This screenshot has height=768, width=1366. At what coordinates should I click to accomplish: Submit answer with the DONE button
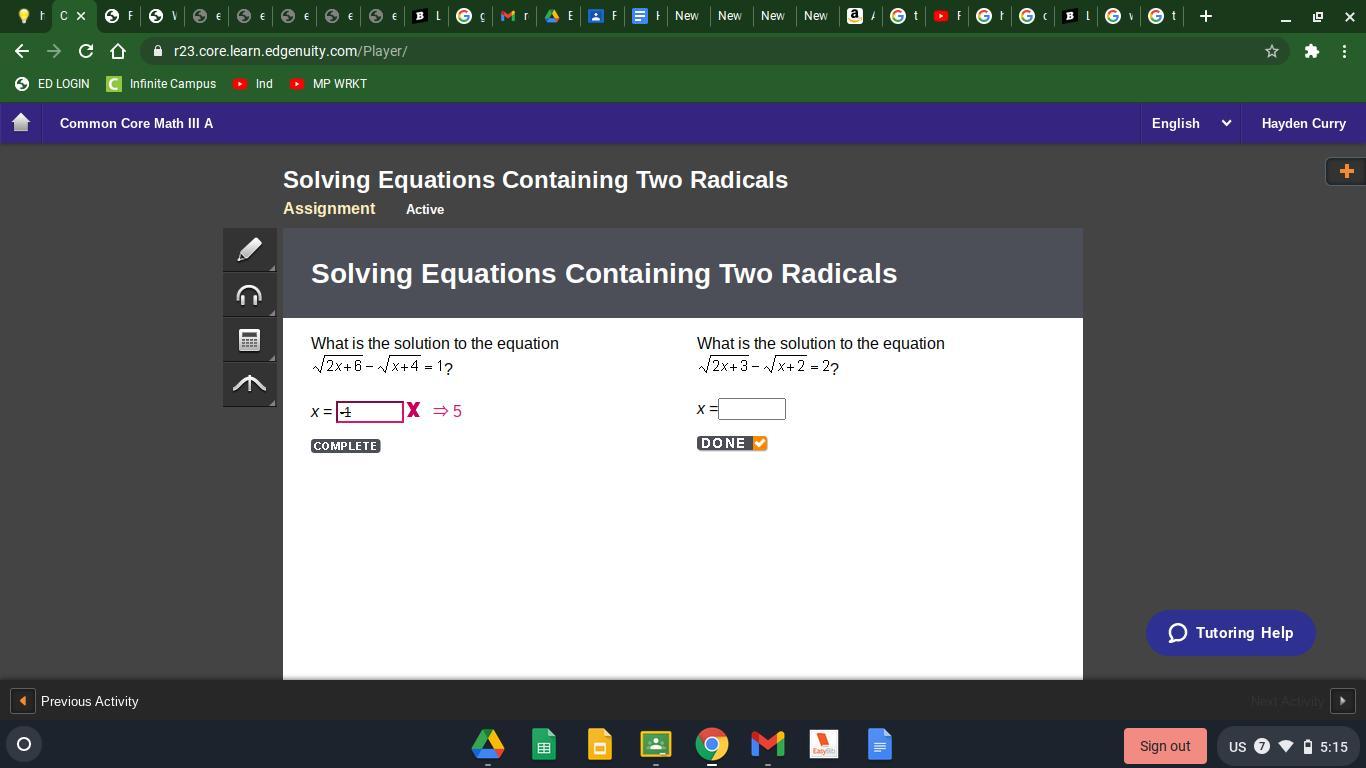click(x=731, y=443)
